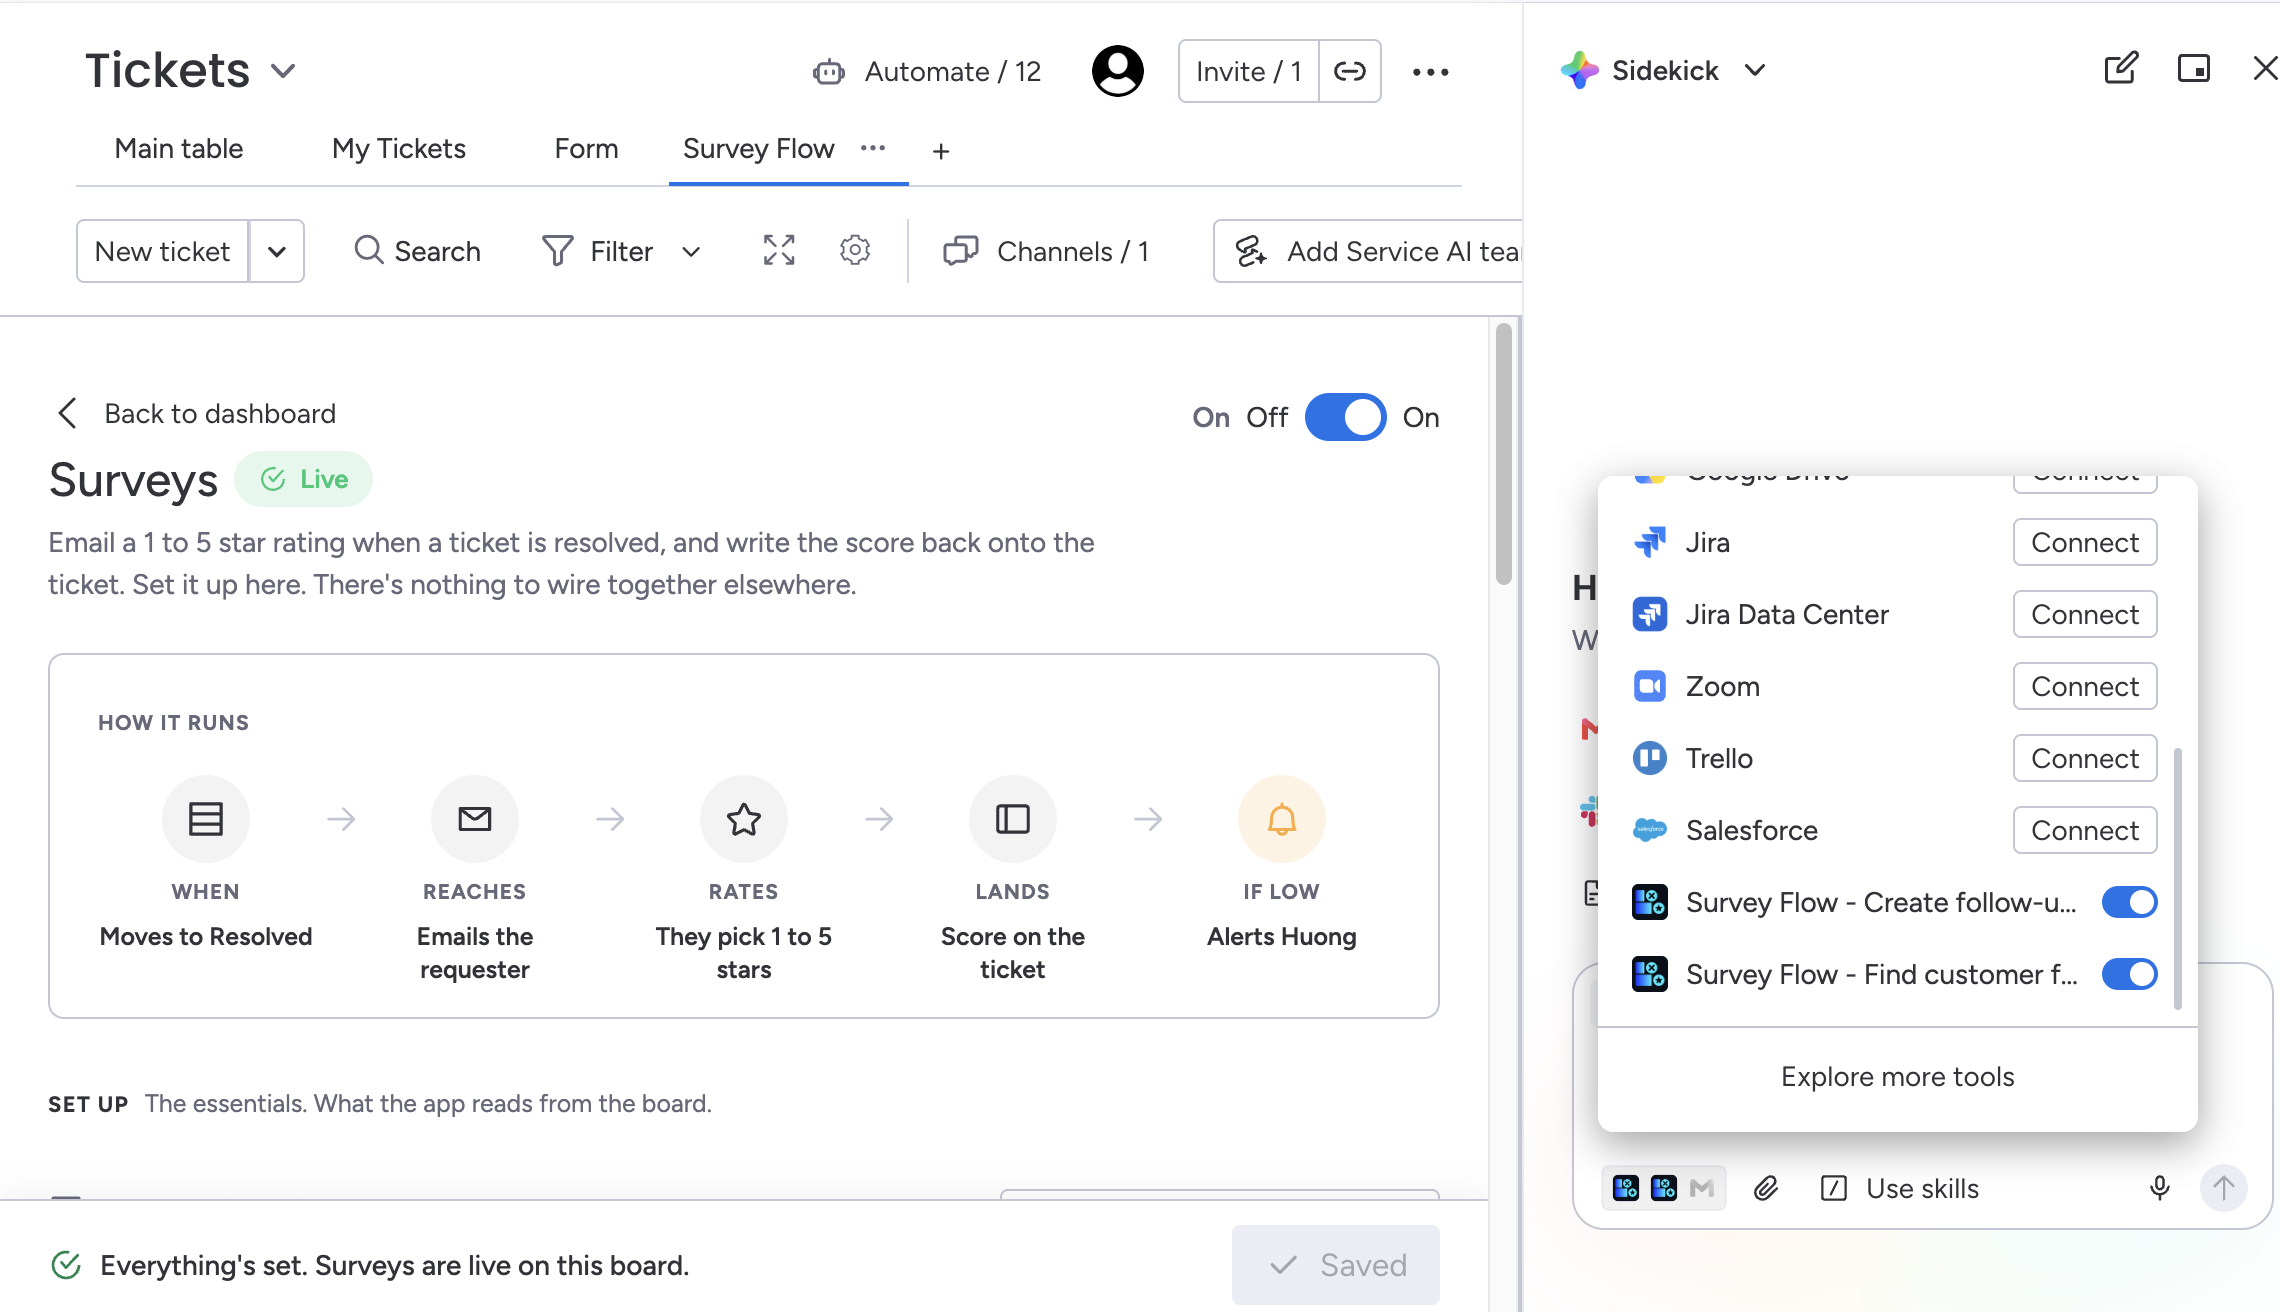Open the Form tab
Screen dimensions: 2280x1312
(x=586, y=149)
